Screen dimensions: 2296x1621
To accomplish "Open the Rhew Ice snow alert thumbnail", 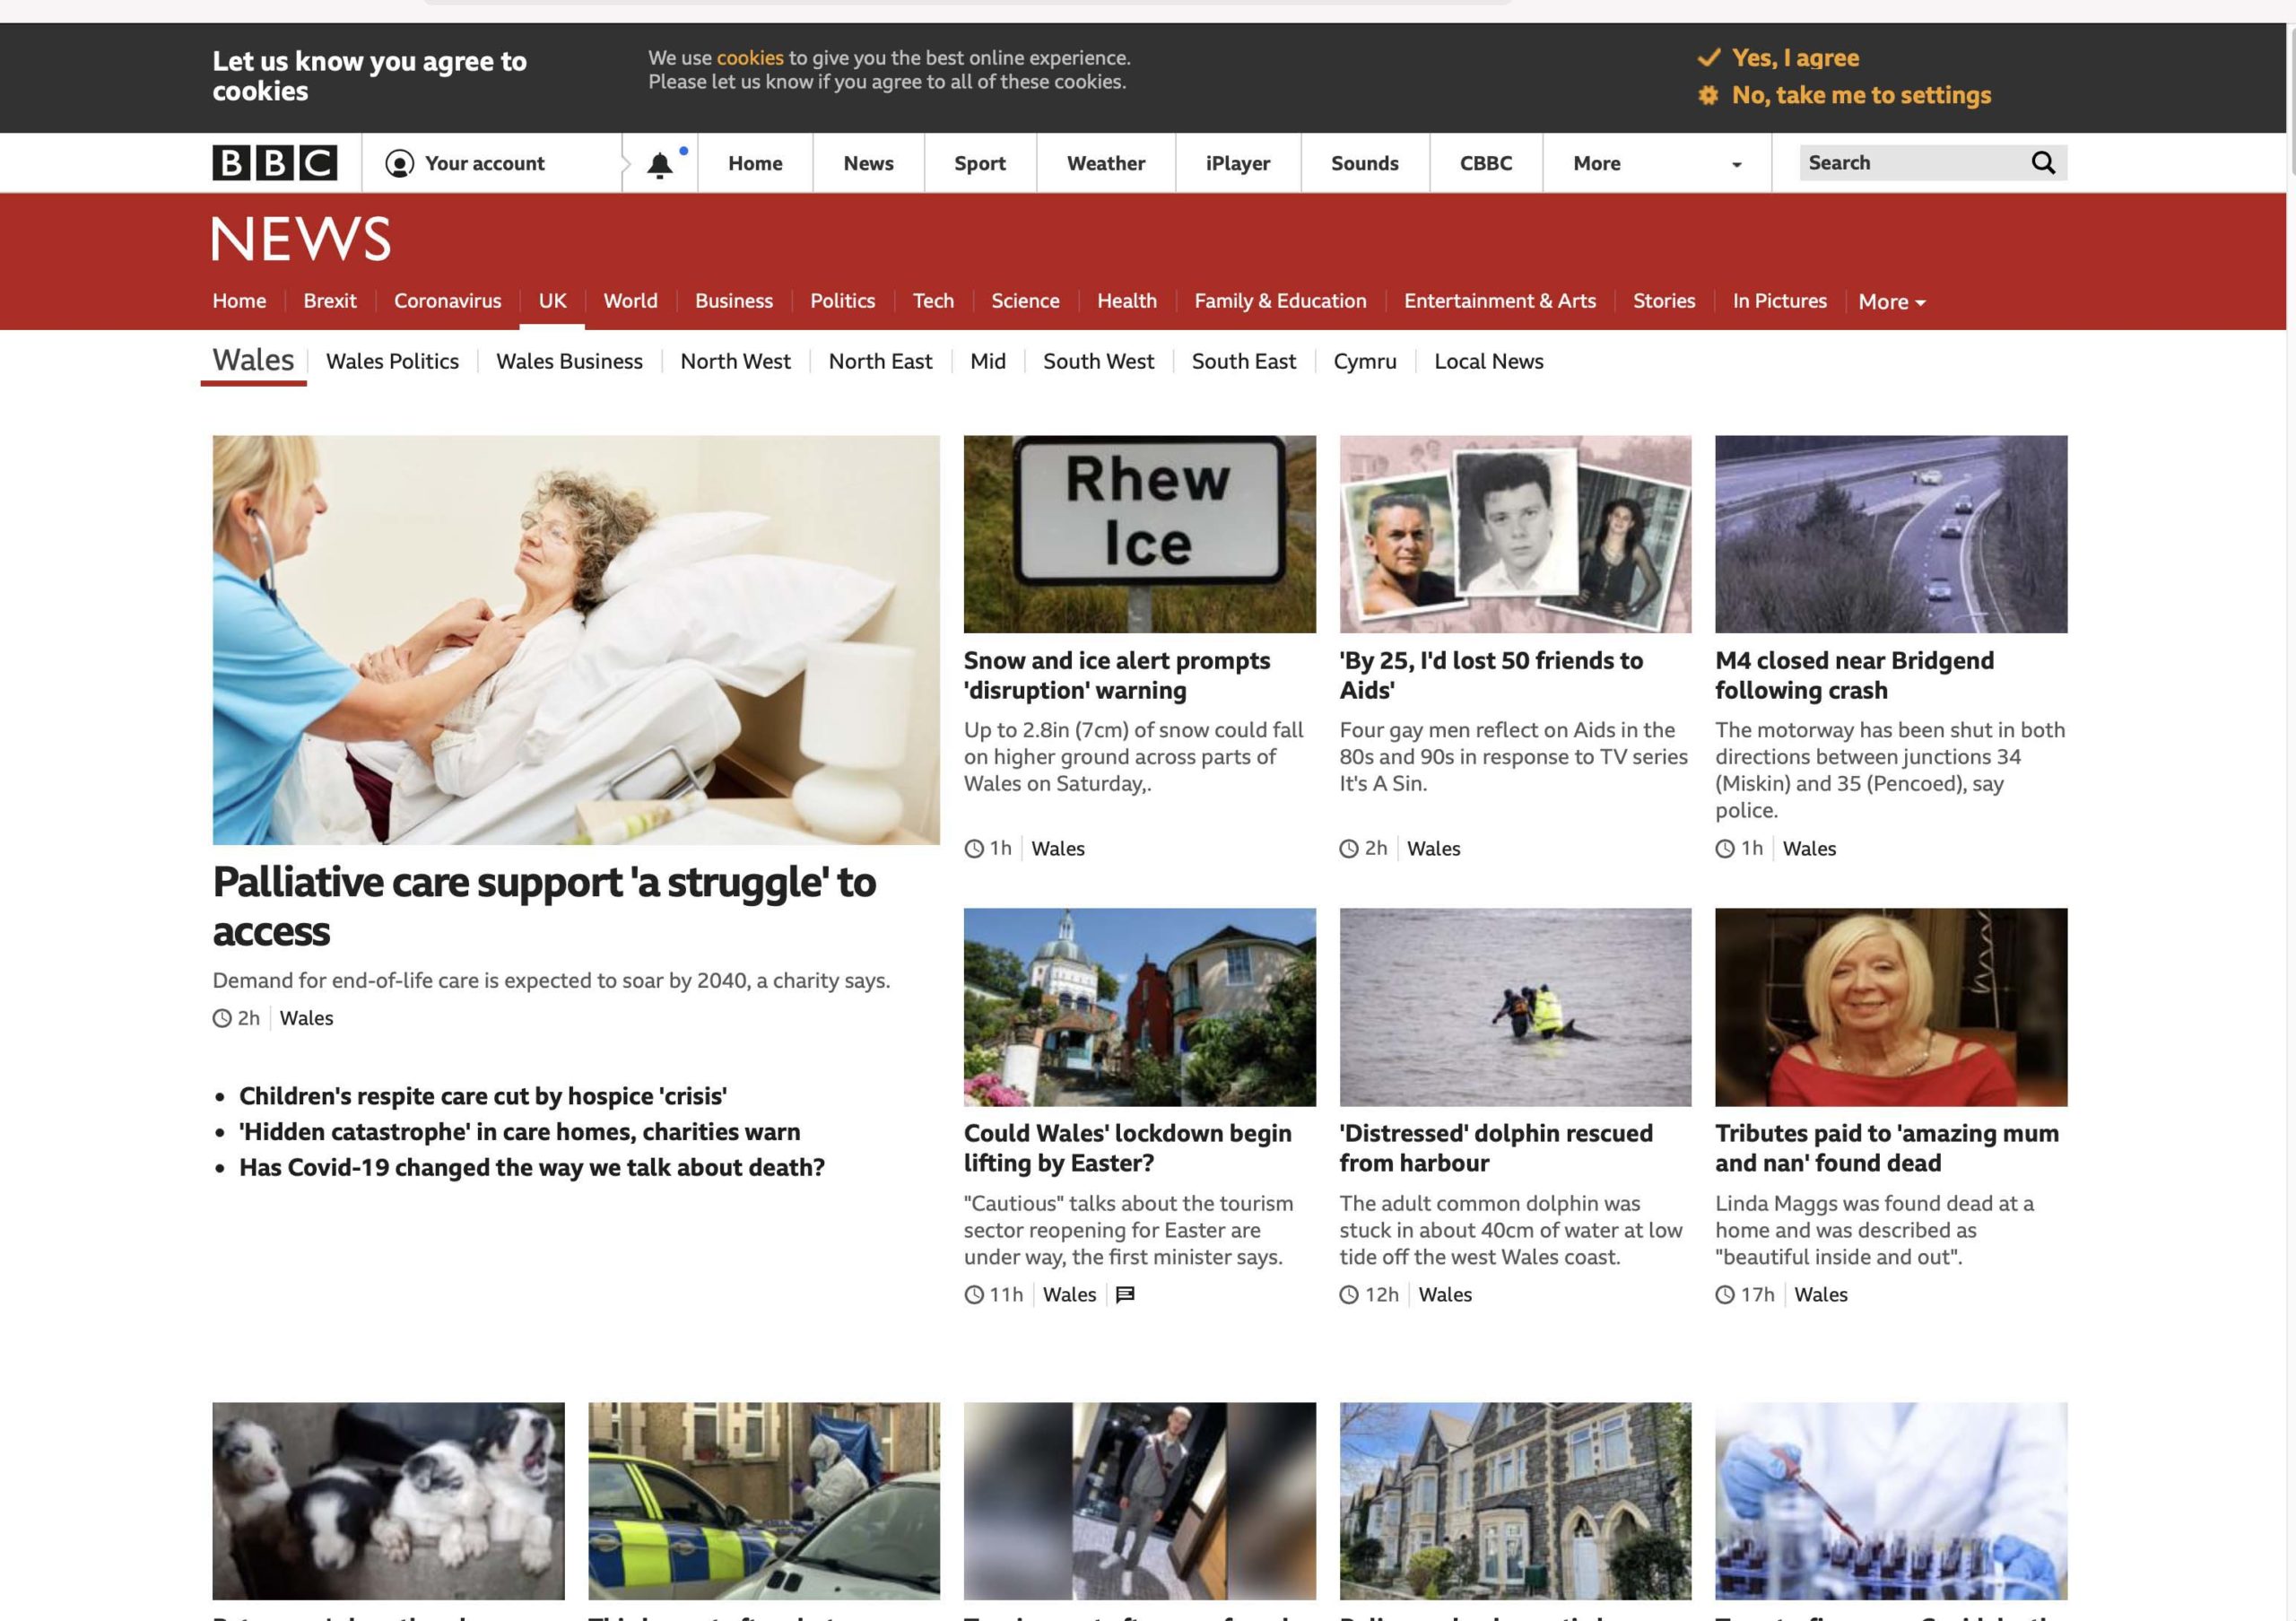I will click(1139, 534).
